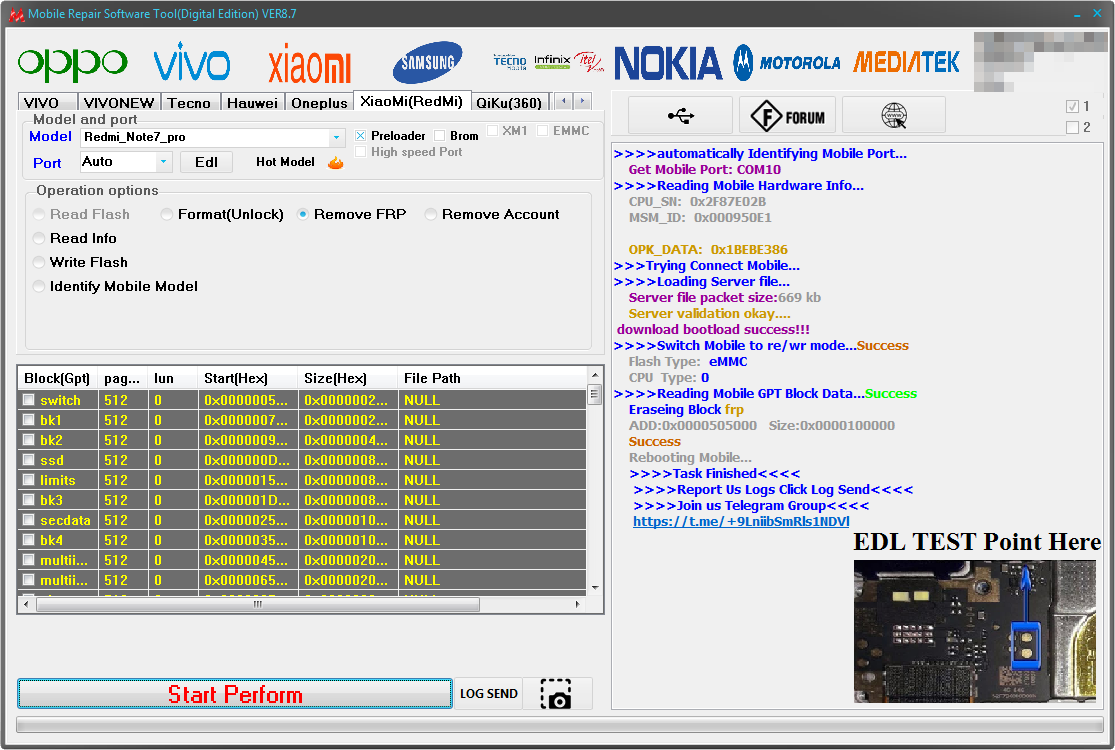The height and width of the screenshot is (750, 1115).
Task: Click the OPPO brand logo
Action: coord(73,63)
